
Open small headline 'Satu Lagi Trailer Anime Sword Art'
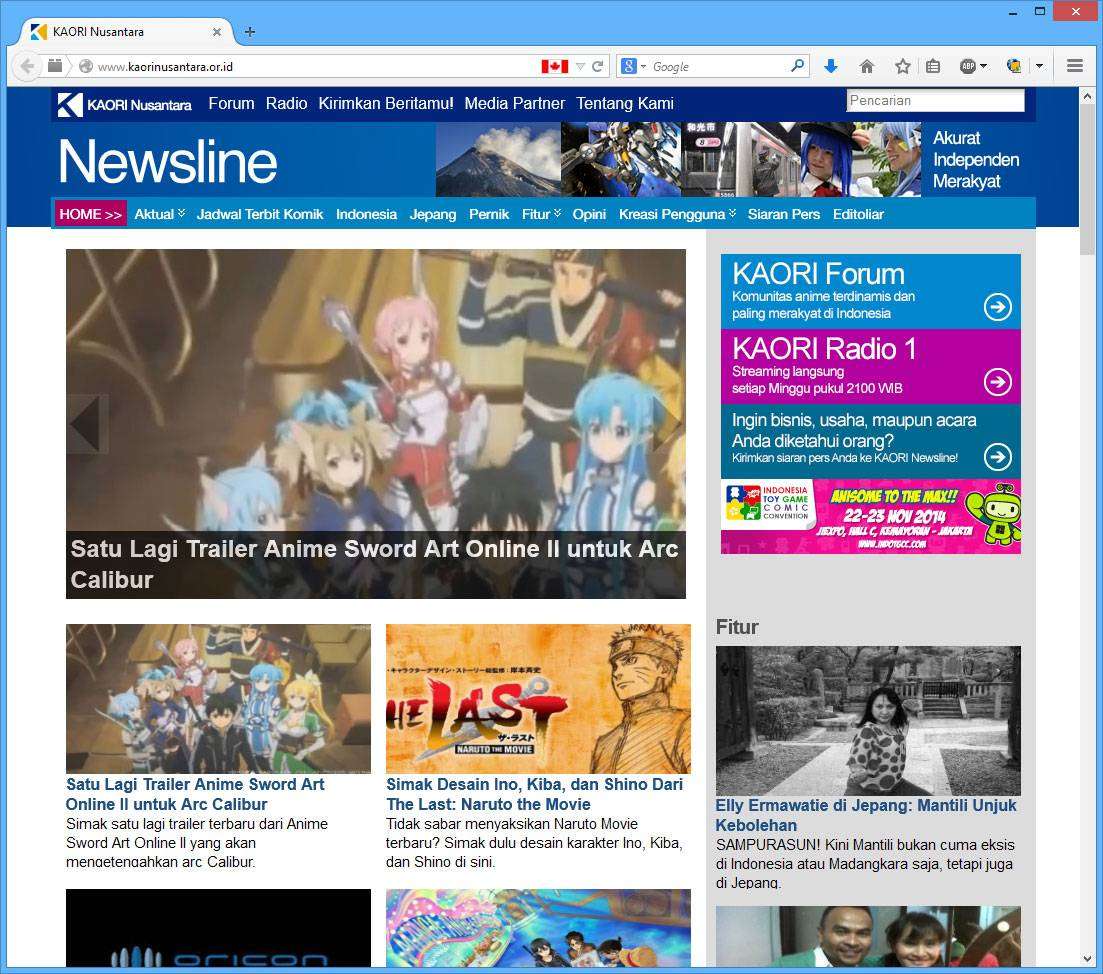pyautogui.click(x=195, y=794)
